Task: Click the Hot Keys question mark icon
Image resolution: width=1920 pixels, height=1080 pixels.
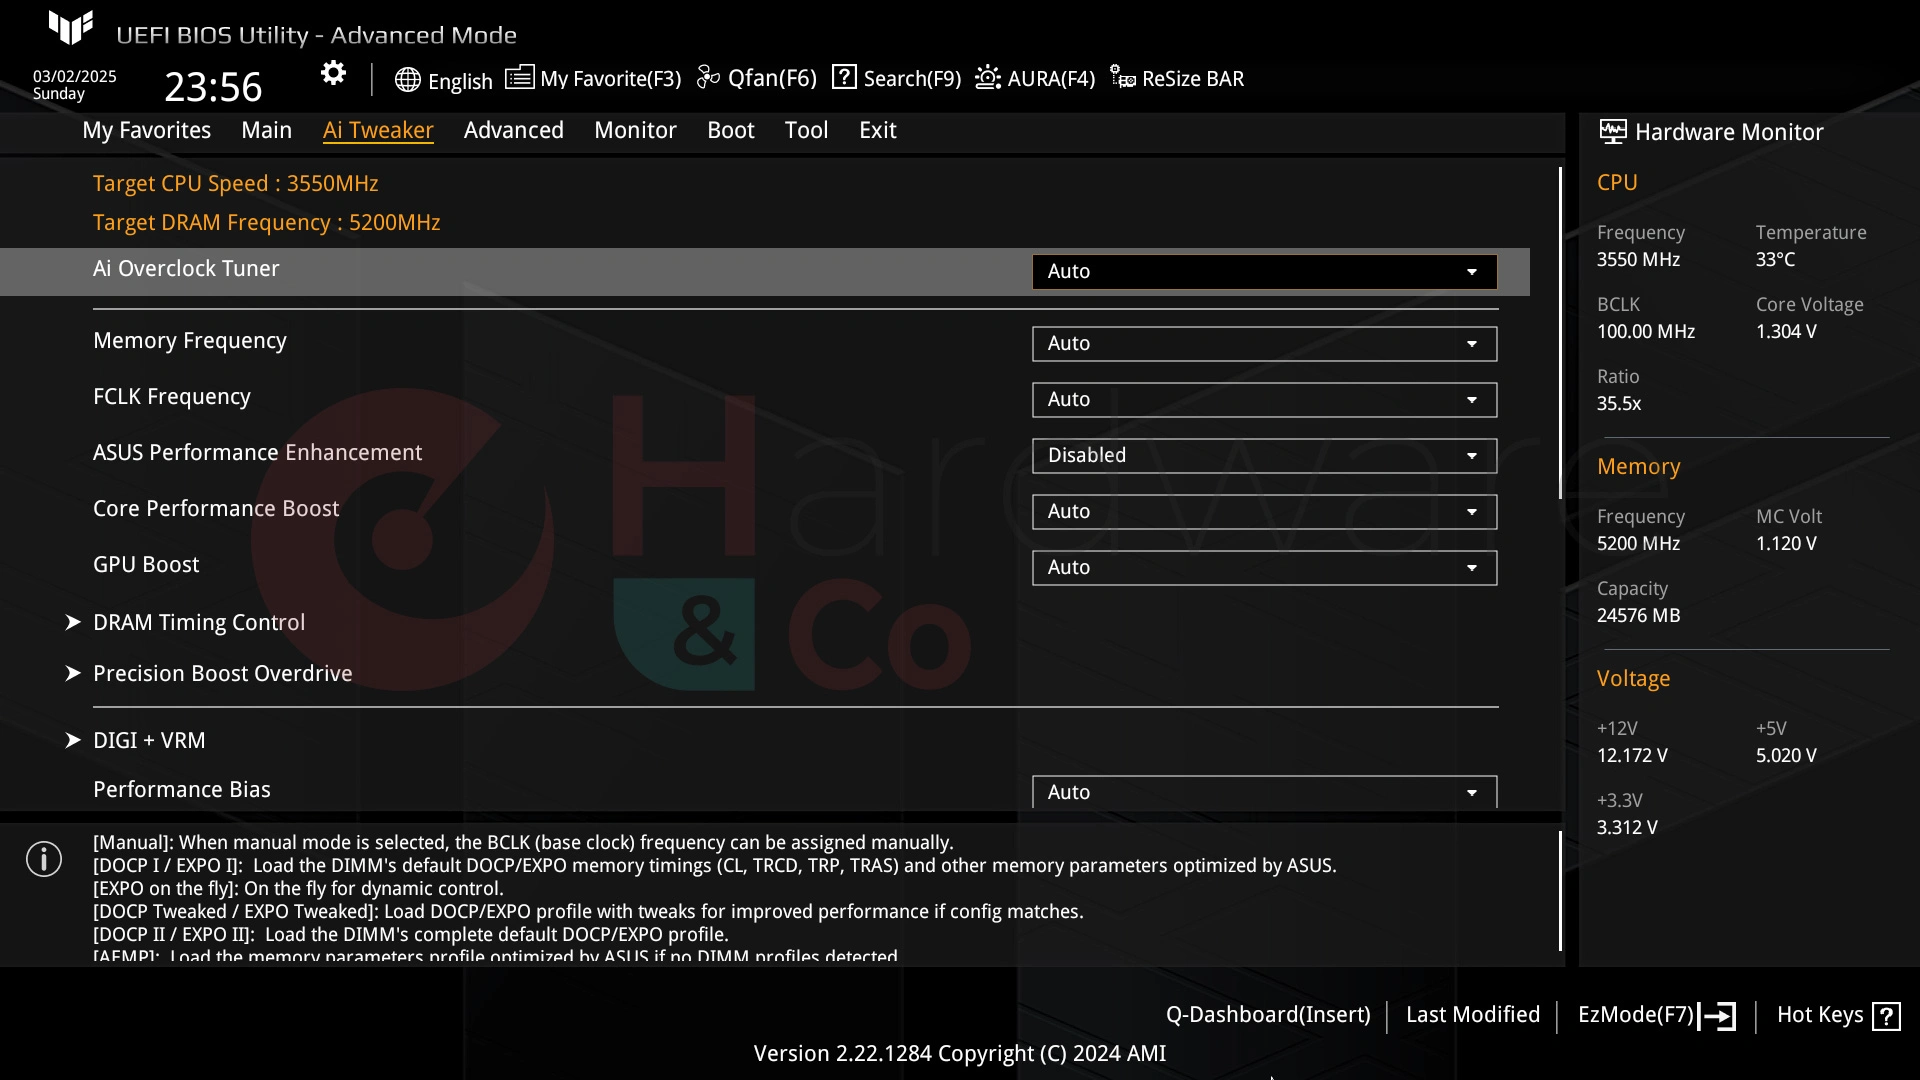Action: (1886, 1016)
